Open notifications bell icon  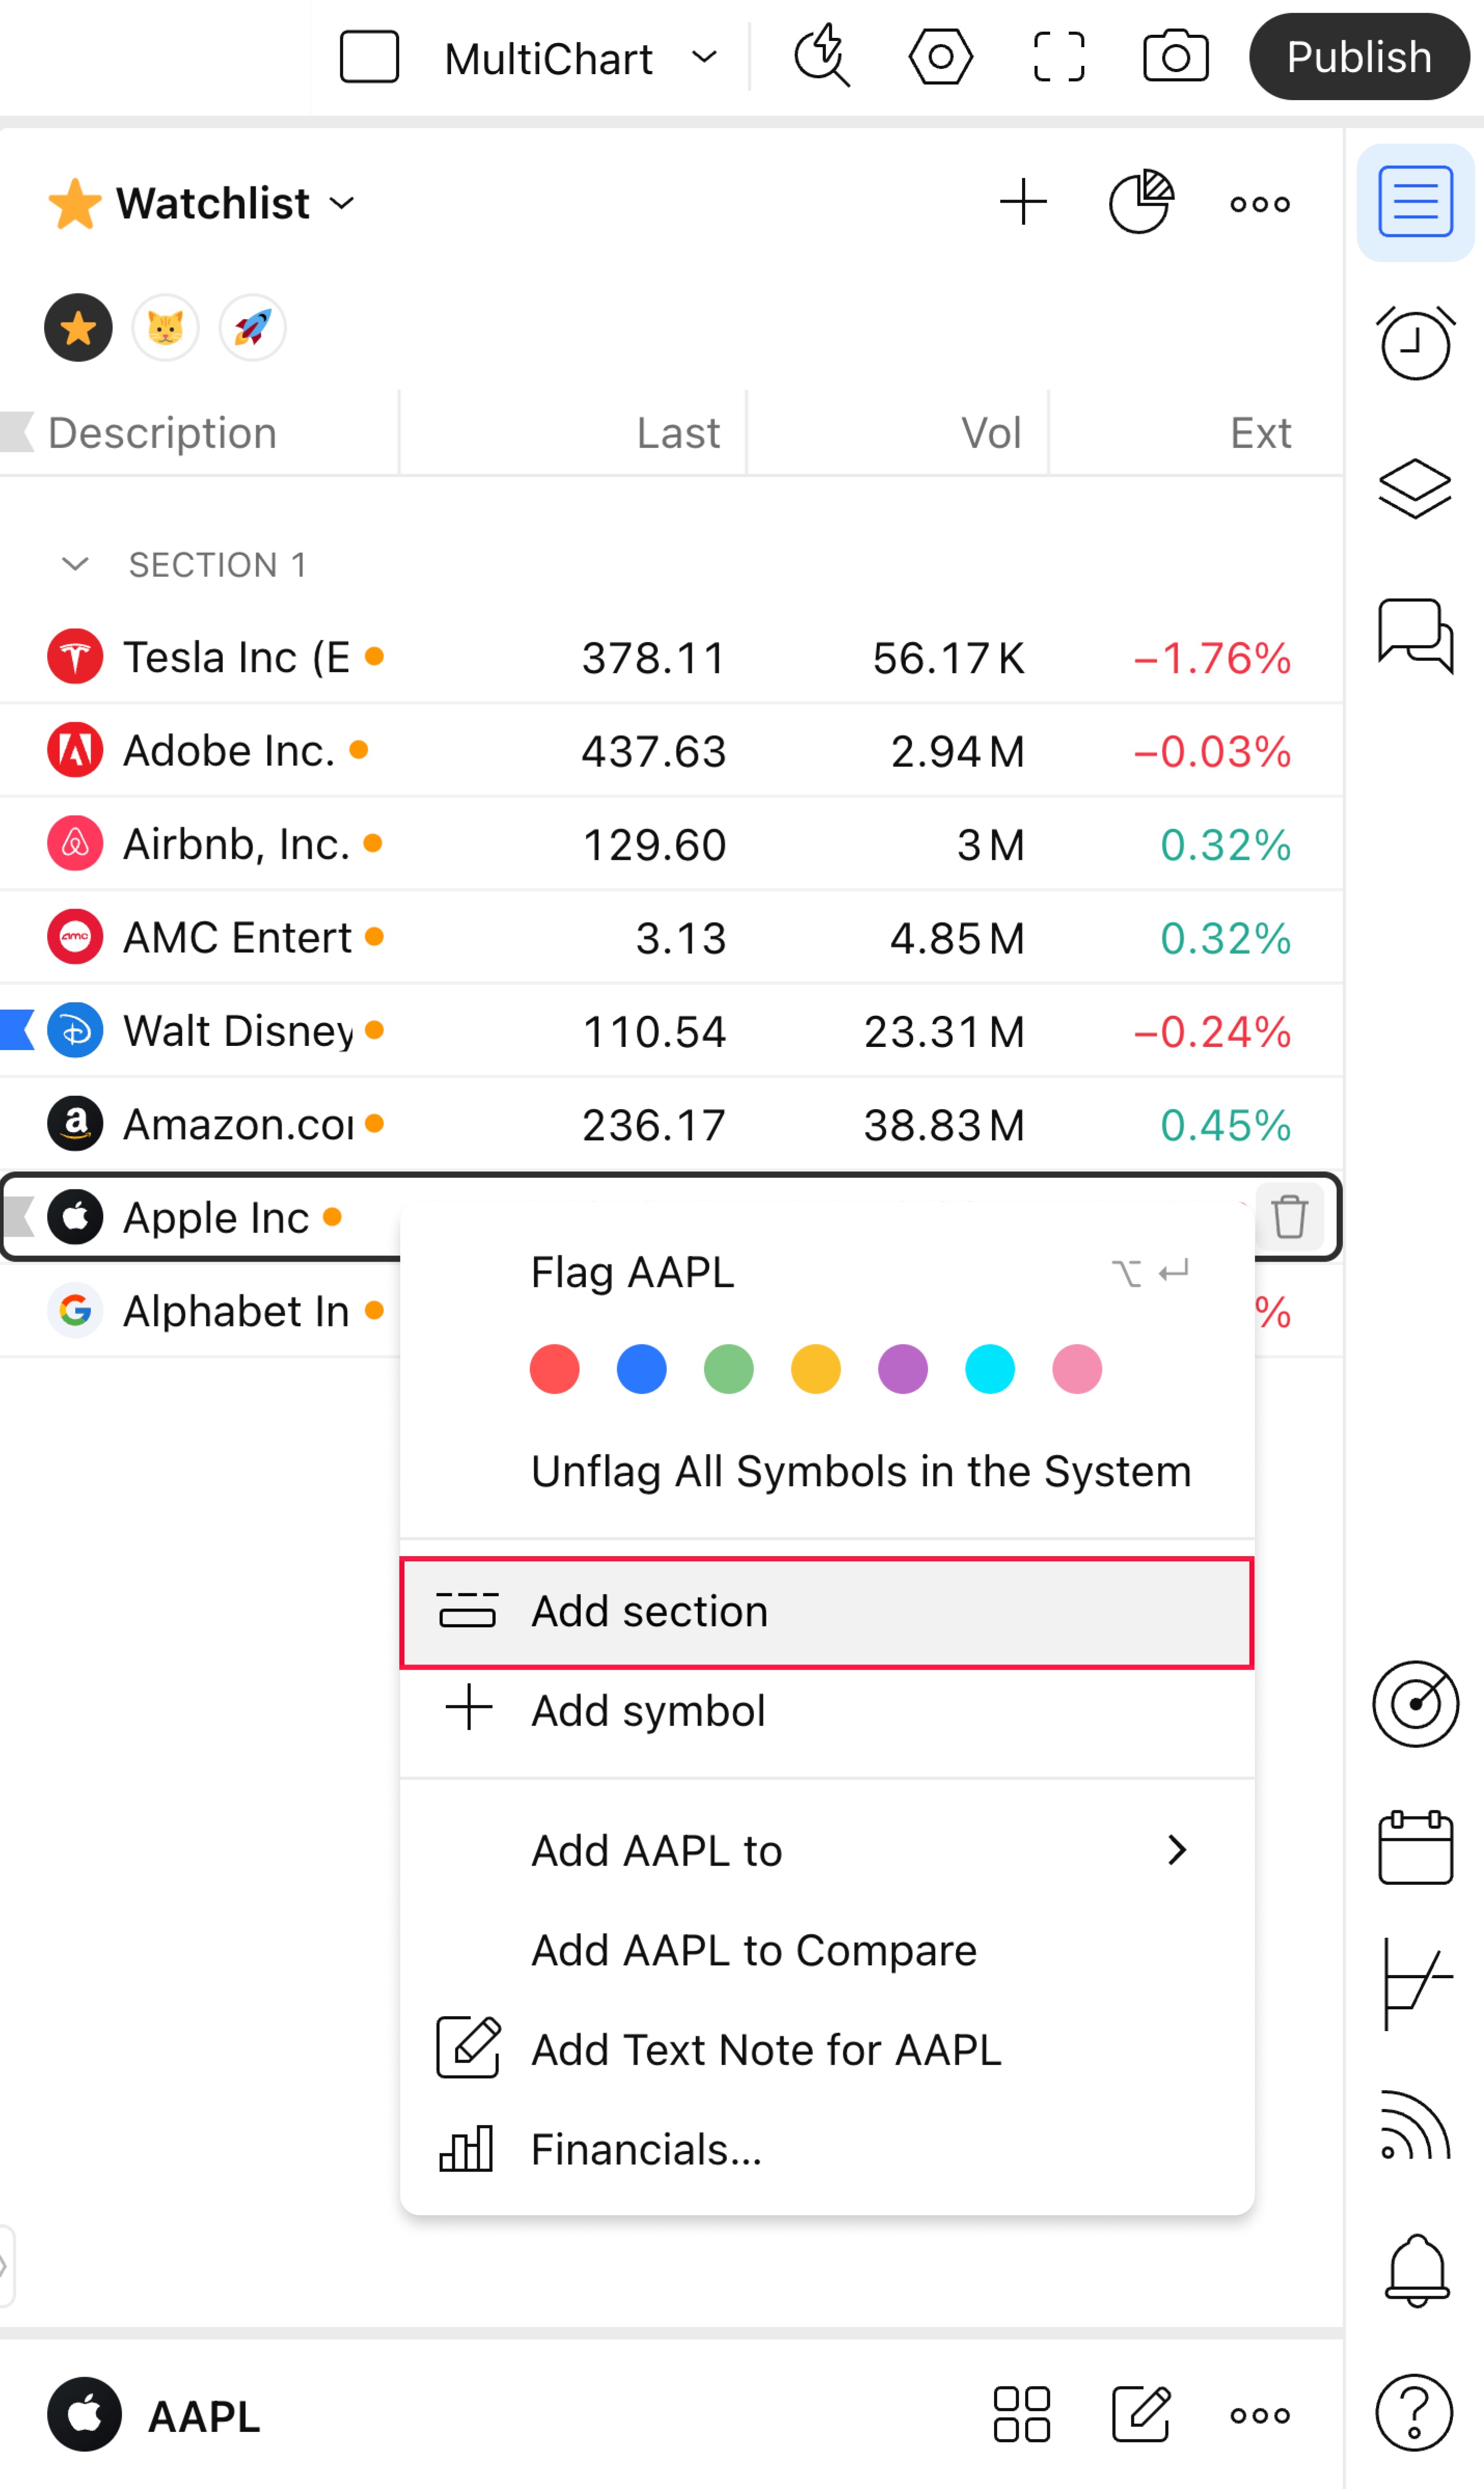(x=1415, y=2269)
